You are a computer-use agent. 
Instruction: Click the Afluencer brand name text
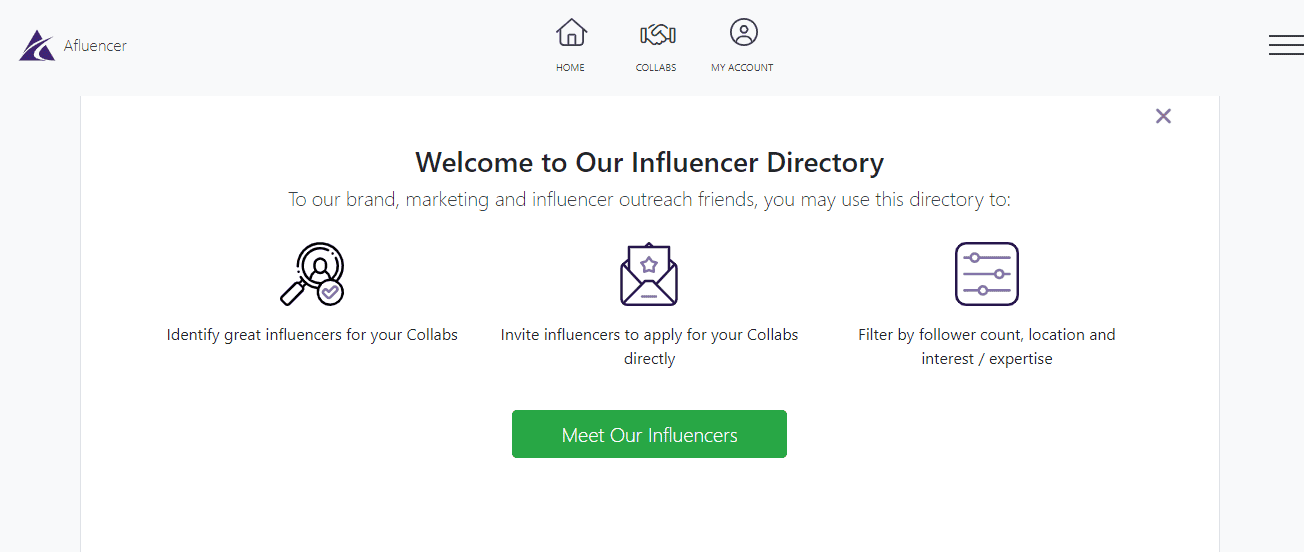click(x=95, y=45)
